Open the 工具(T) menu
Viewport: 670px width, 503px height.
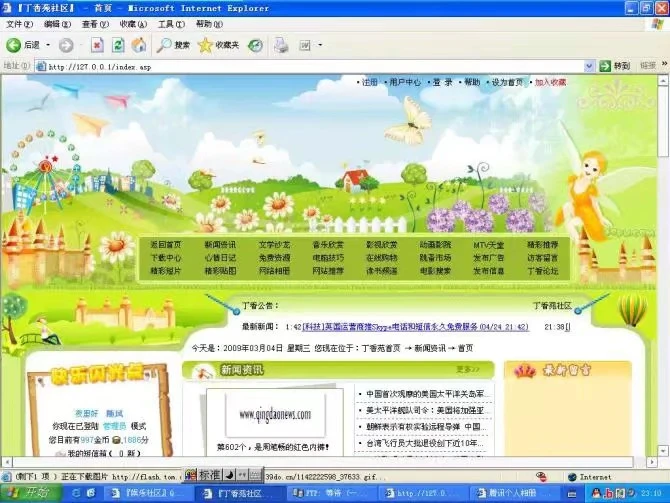pos(171,24)
